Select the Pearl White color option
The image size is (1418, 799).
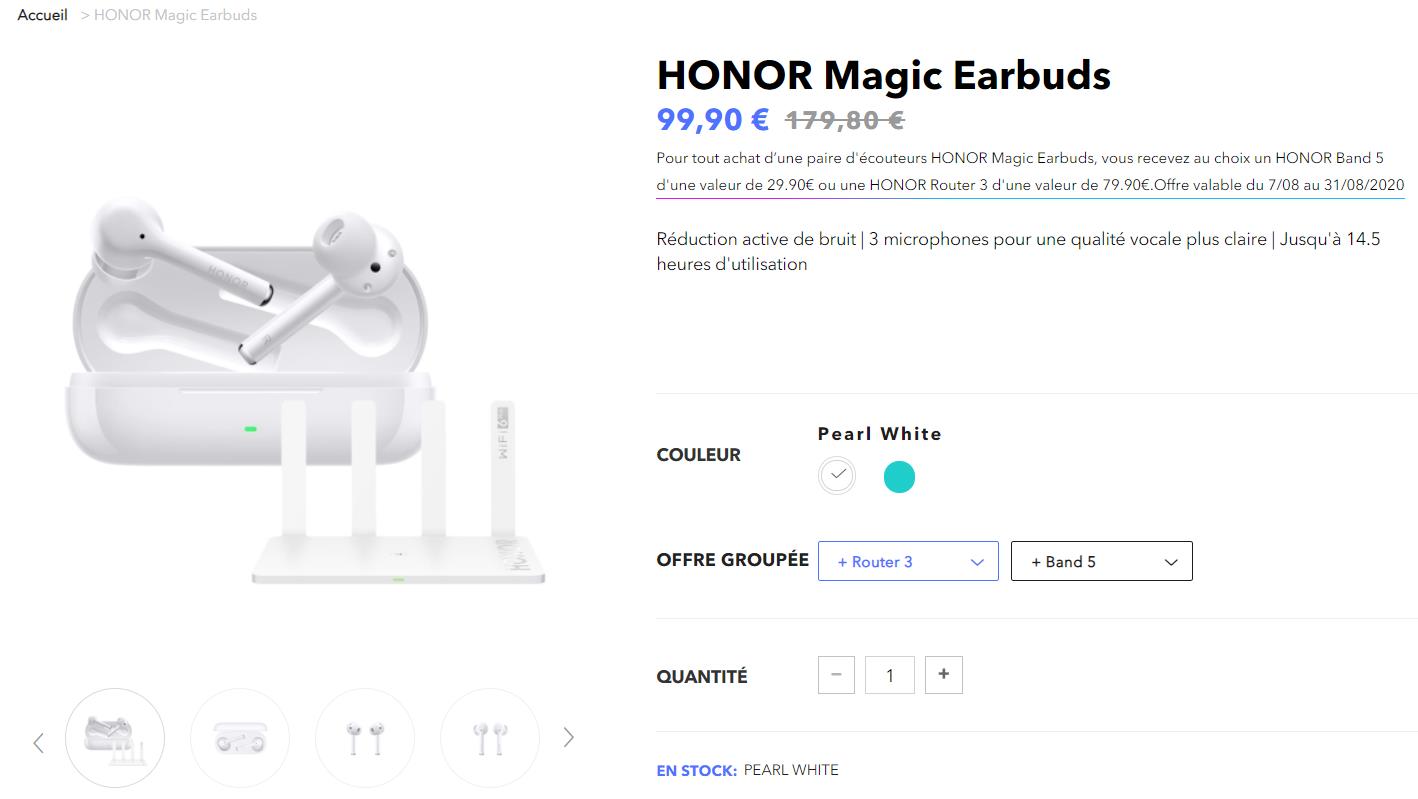click(x=837, y=476)
